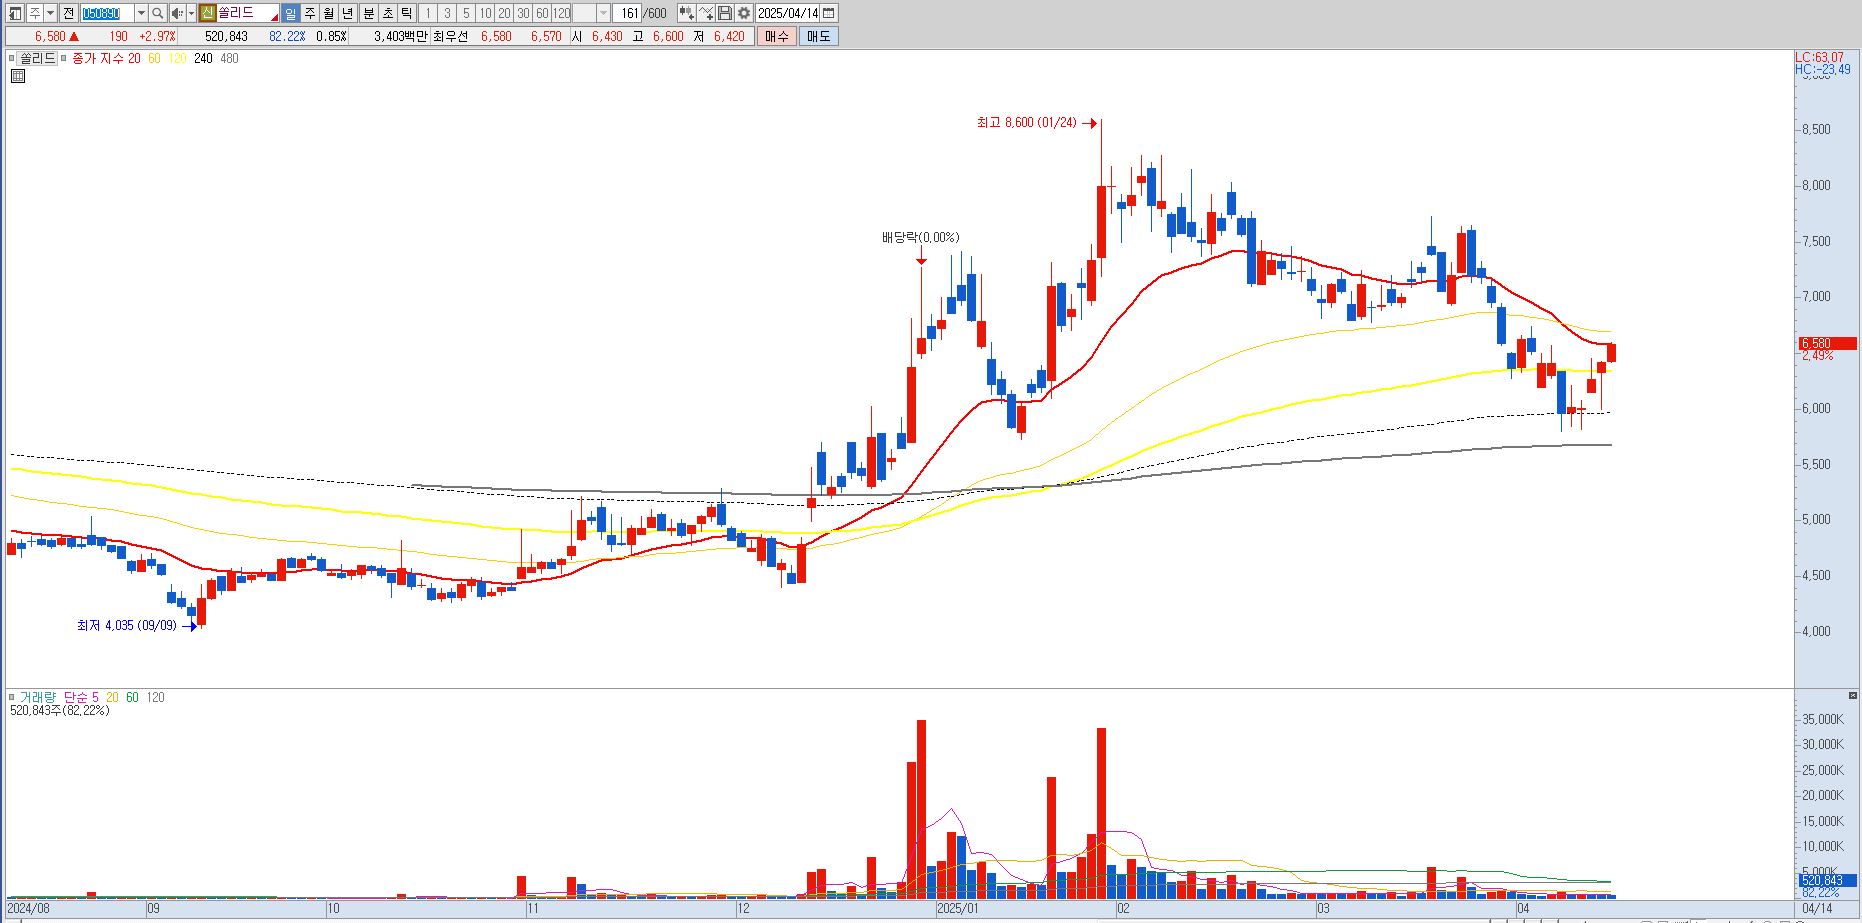Open the interval combo dropdown after 120
The image size is (1862, 923).
[x=603, y=13]
